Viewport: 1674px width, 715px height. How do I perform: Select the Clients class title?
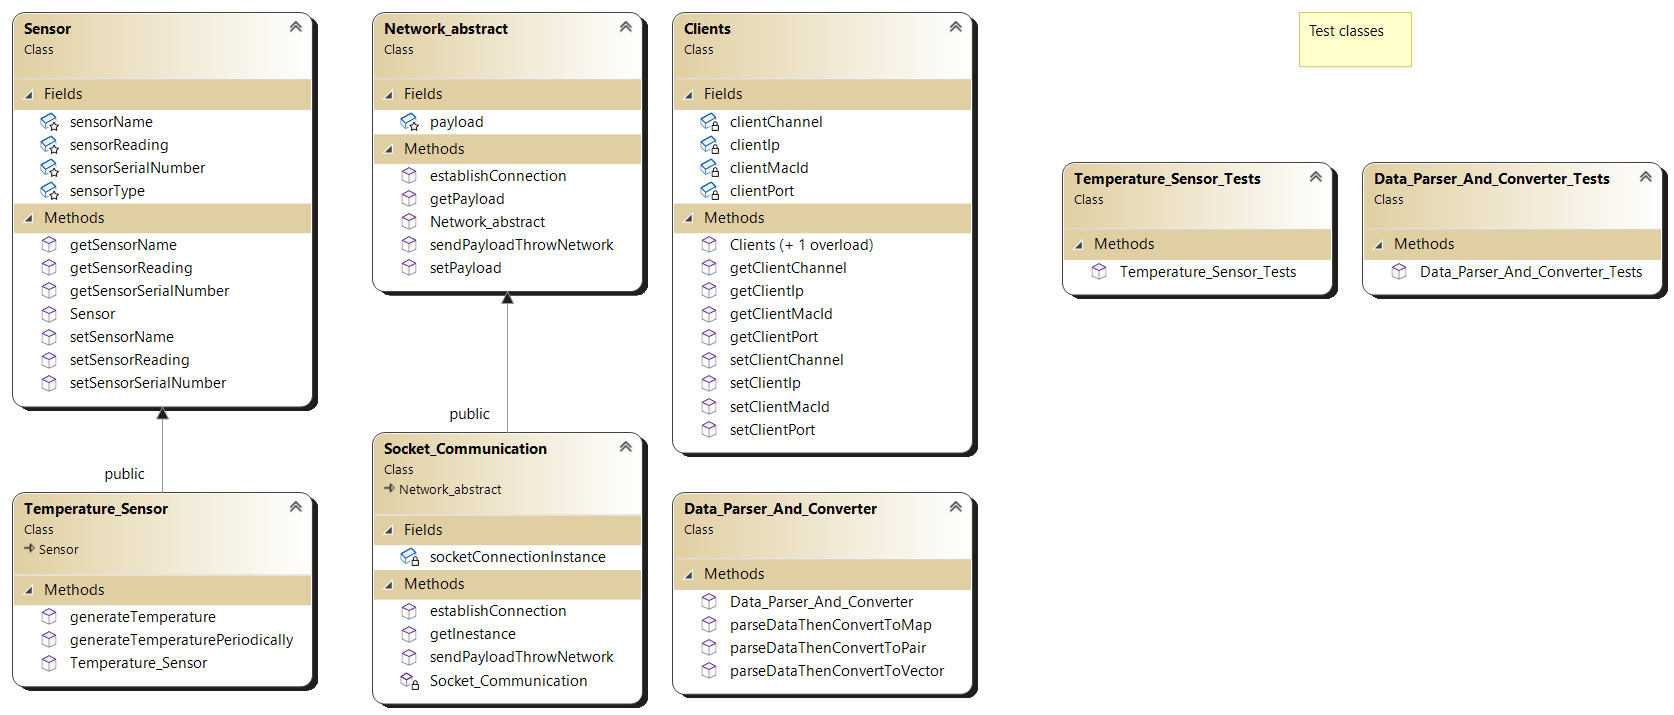pos(707,29)
